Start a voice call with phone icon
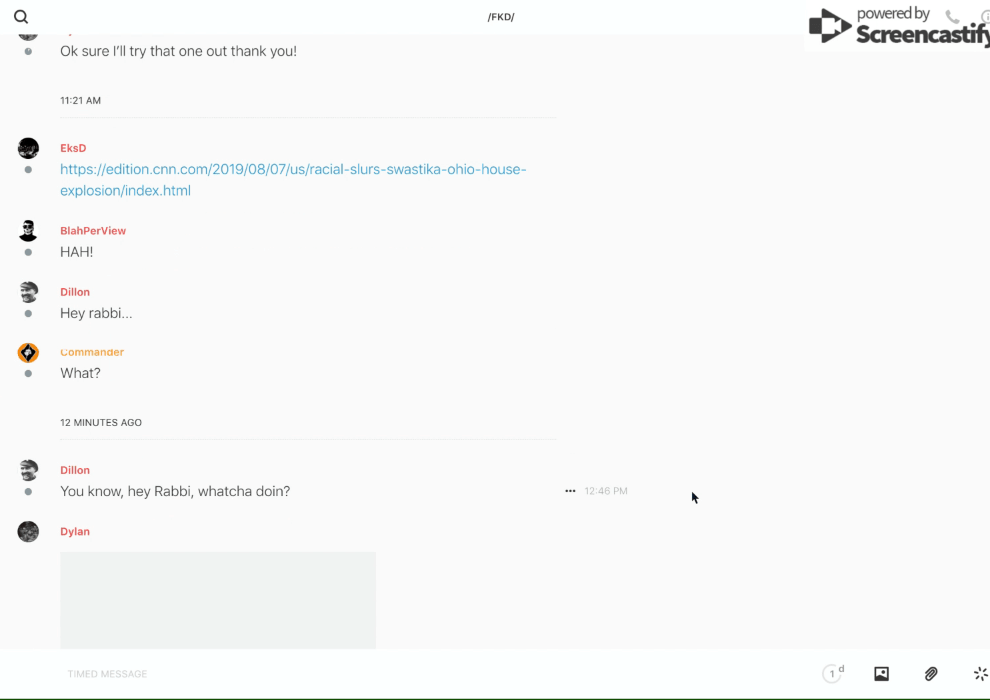Viewport: 990px width, 700px height. click(x=952, y=17)
